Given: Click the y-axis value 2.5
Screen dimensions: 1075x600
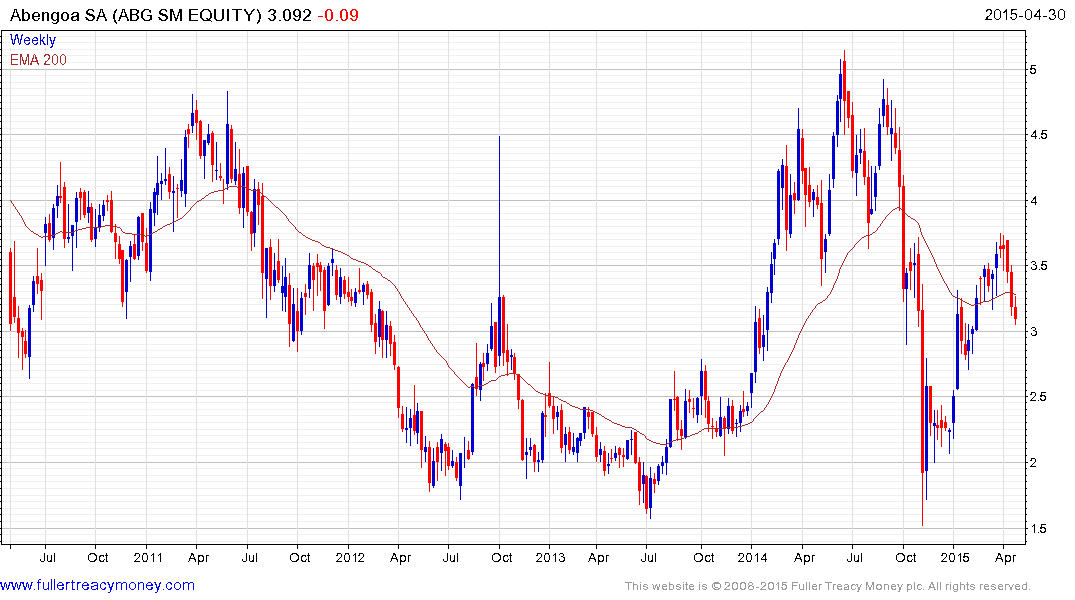Looking at the screenshot, I should (x=1039, y=397).
